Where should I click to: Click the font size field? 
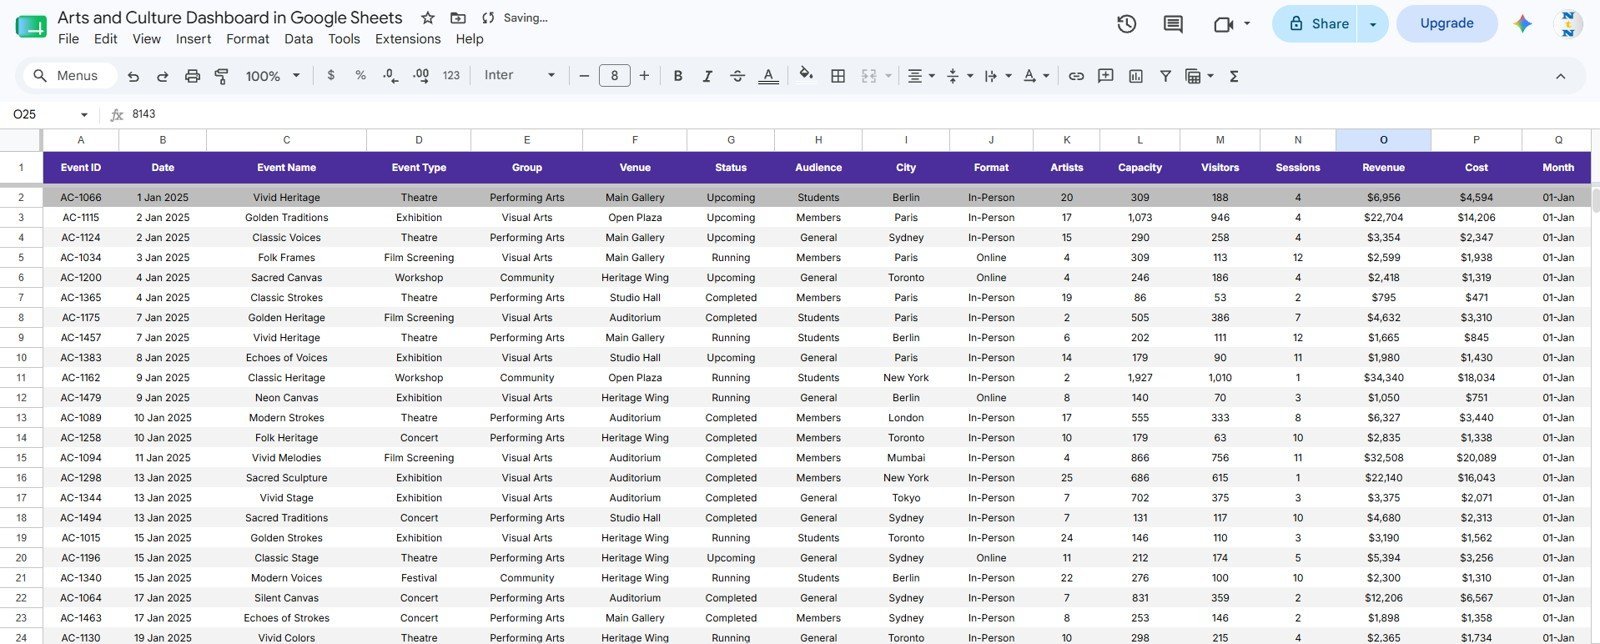tap(614, 76)
